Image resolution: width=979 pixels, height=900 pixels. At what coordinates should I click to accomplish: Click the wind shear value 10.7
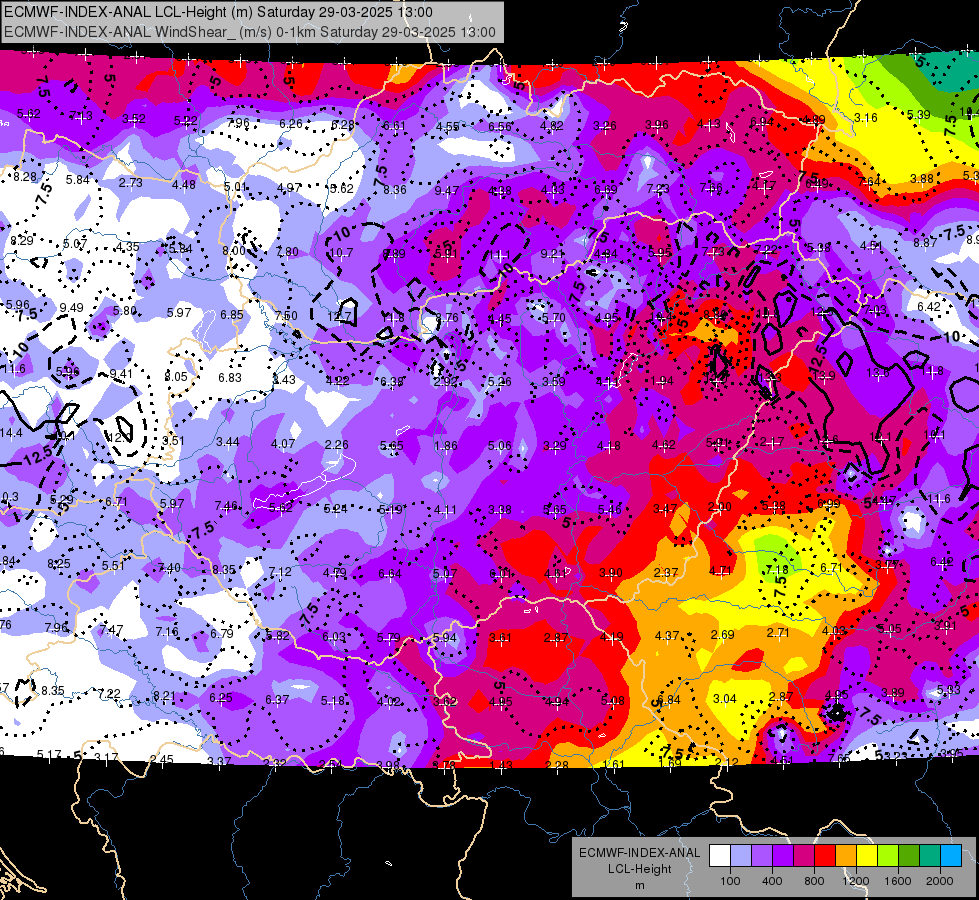[341, 253]
